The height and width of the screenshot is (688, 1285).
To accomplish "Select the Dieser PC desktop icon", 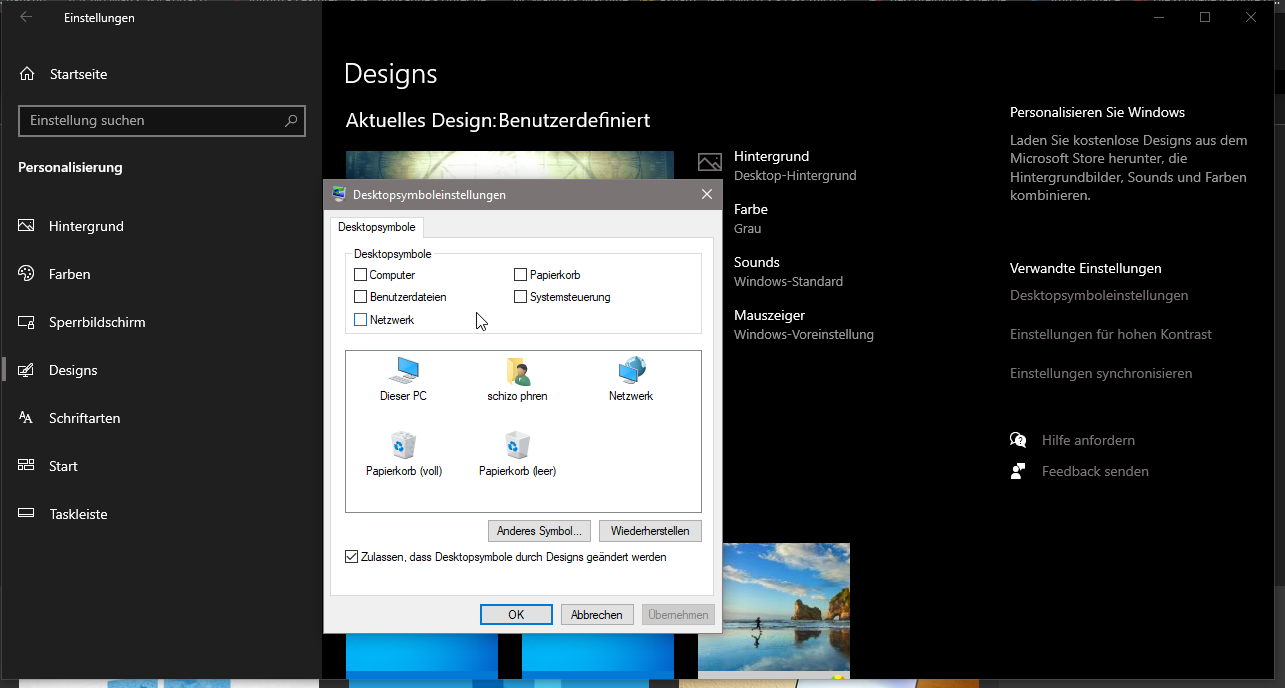I will pyautogui.click(x=403, y=379).
